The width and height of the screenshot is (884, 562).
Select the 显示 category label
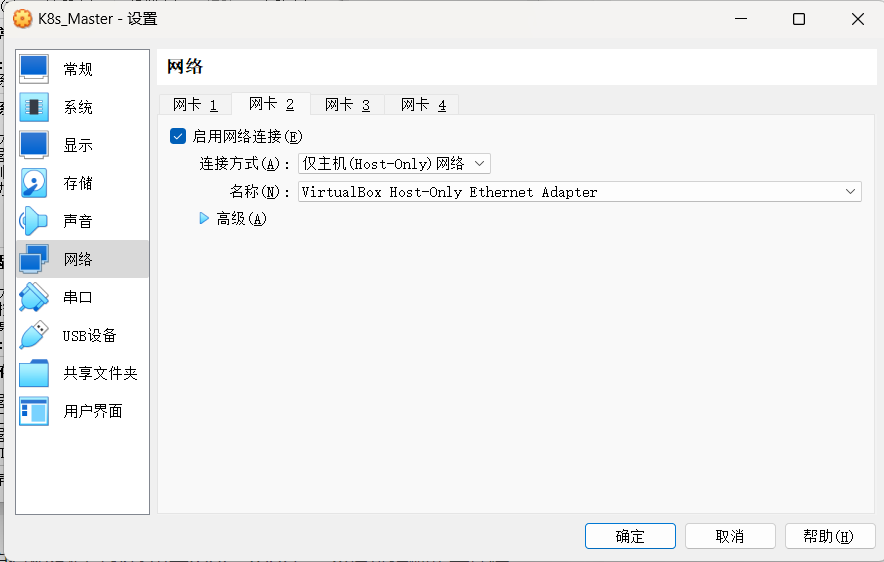coord(78,145)
